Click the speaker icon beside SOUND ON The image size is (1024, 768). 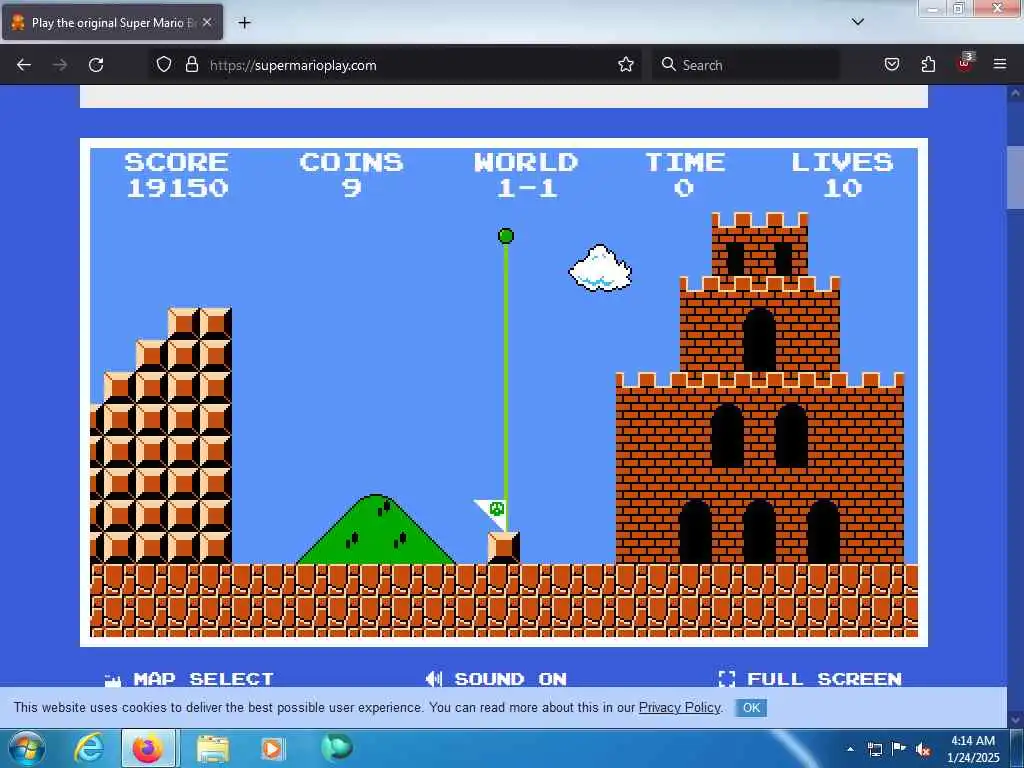click(x=434, y=679)
